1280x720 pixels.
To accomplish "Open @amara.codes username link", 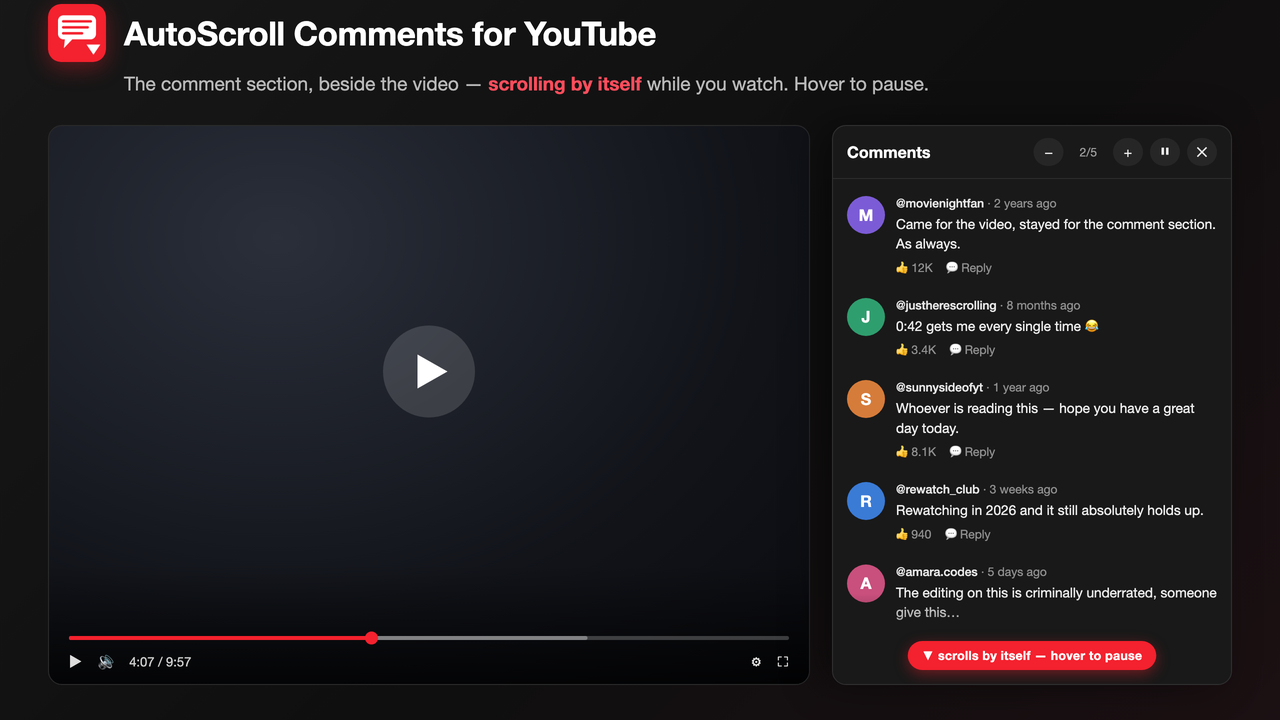I will tap(937, 572).
